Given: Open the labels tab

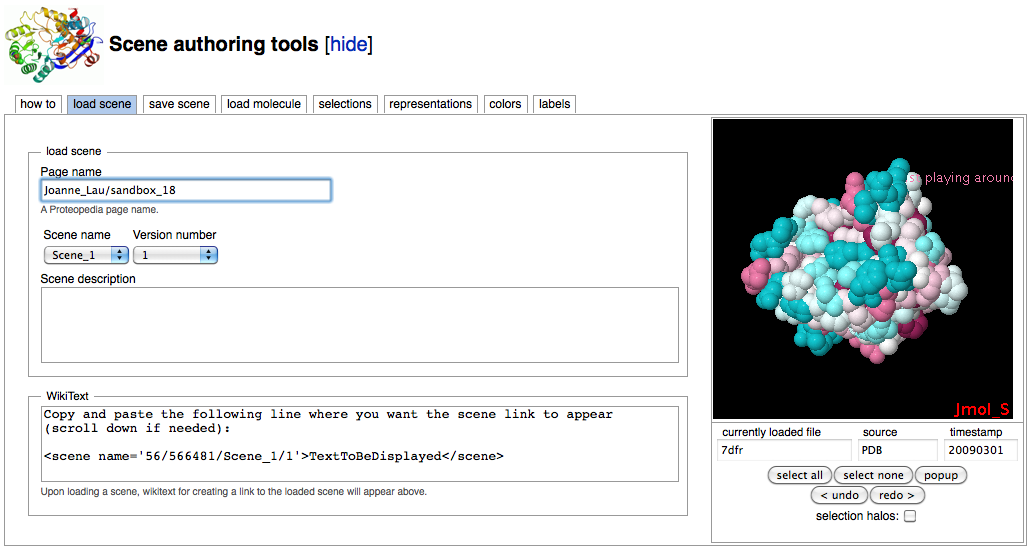Looking at the screenshot, I should 554,104.
